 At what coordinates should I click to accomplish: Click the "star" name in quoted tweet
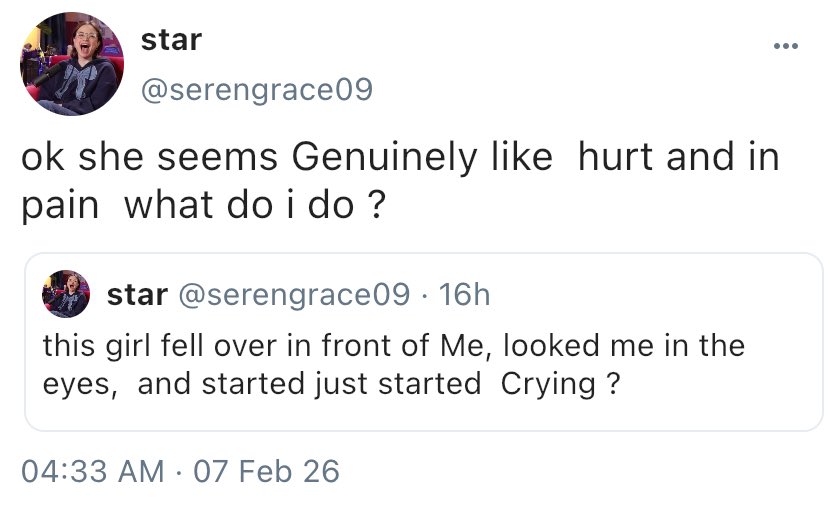click(x=136, y=296)
